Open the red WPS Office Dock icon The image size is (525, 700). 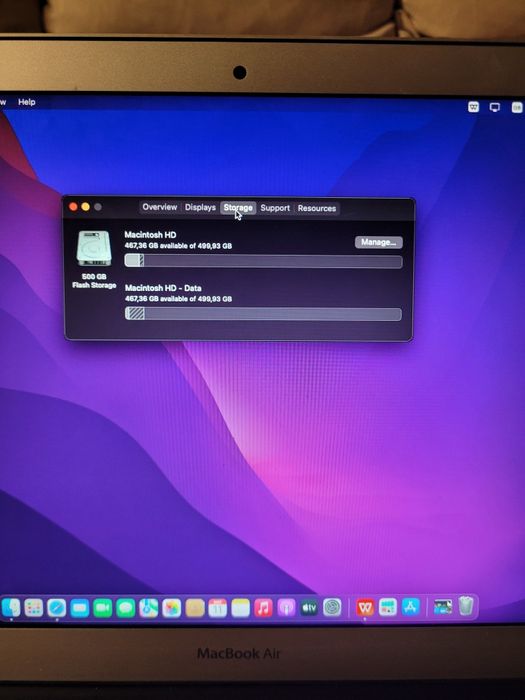click(365, 607)
